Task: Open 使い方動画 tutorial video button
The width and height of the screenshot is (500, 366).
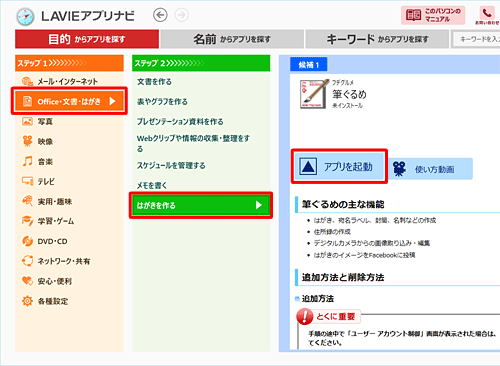Action: (430, 169)
